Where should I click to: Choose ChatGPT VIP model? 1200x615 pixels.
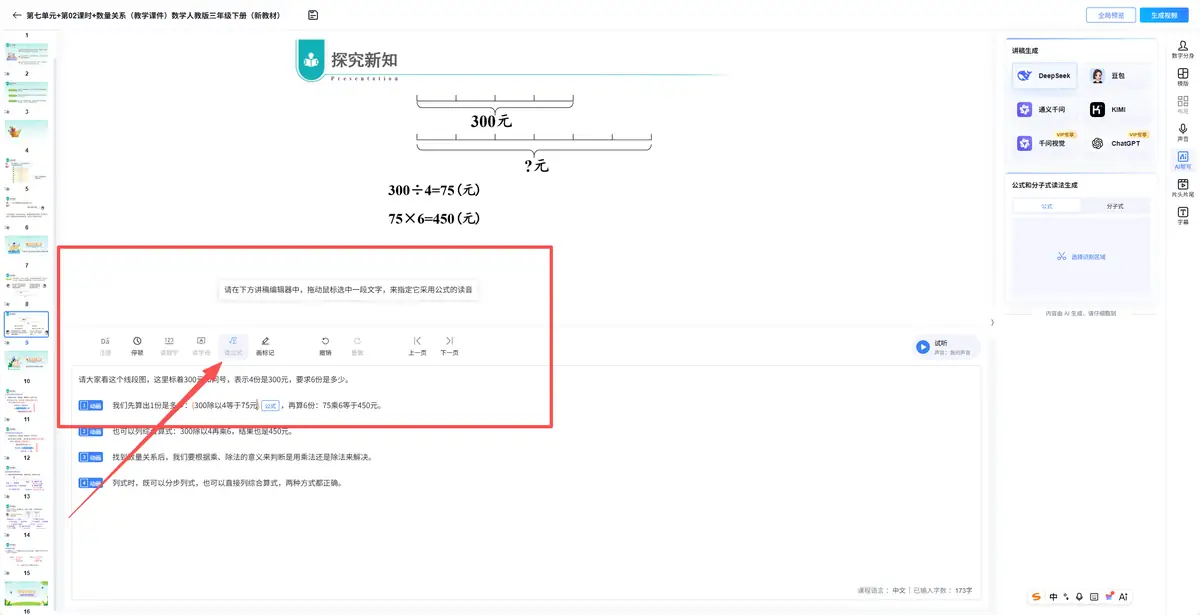point(1116,143)
